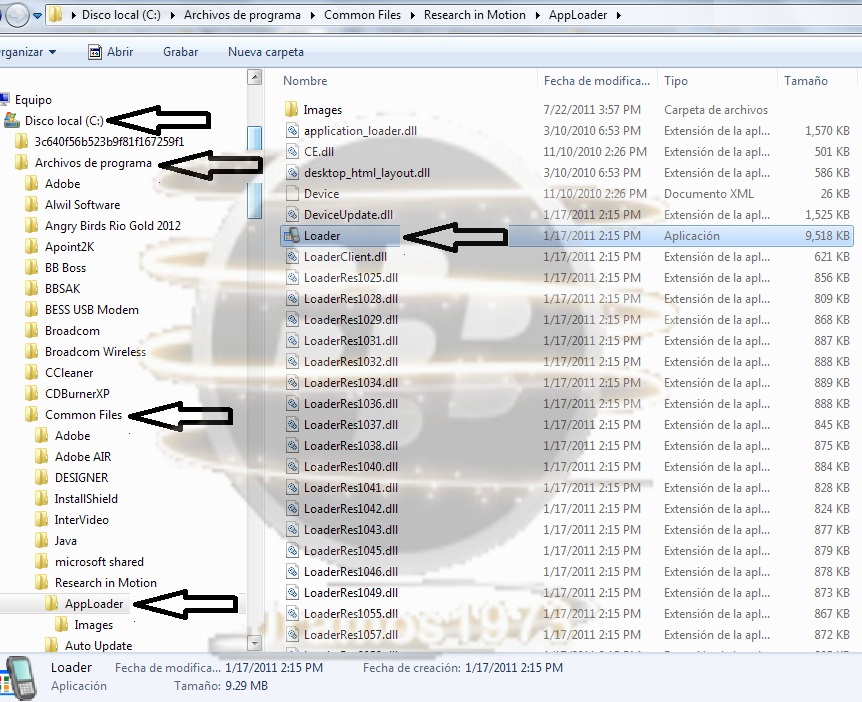This screenshot has width=862, height=702.
Task: Select the CE.dll file icon
Action: [x=292, y=152]
